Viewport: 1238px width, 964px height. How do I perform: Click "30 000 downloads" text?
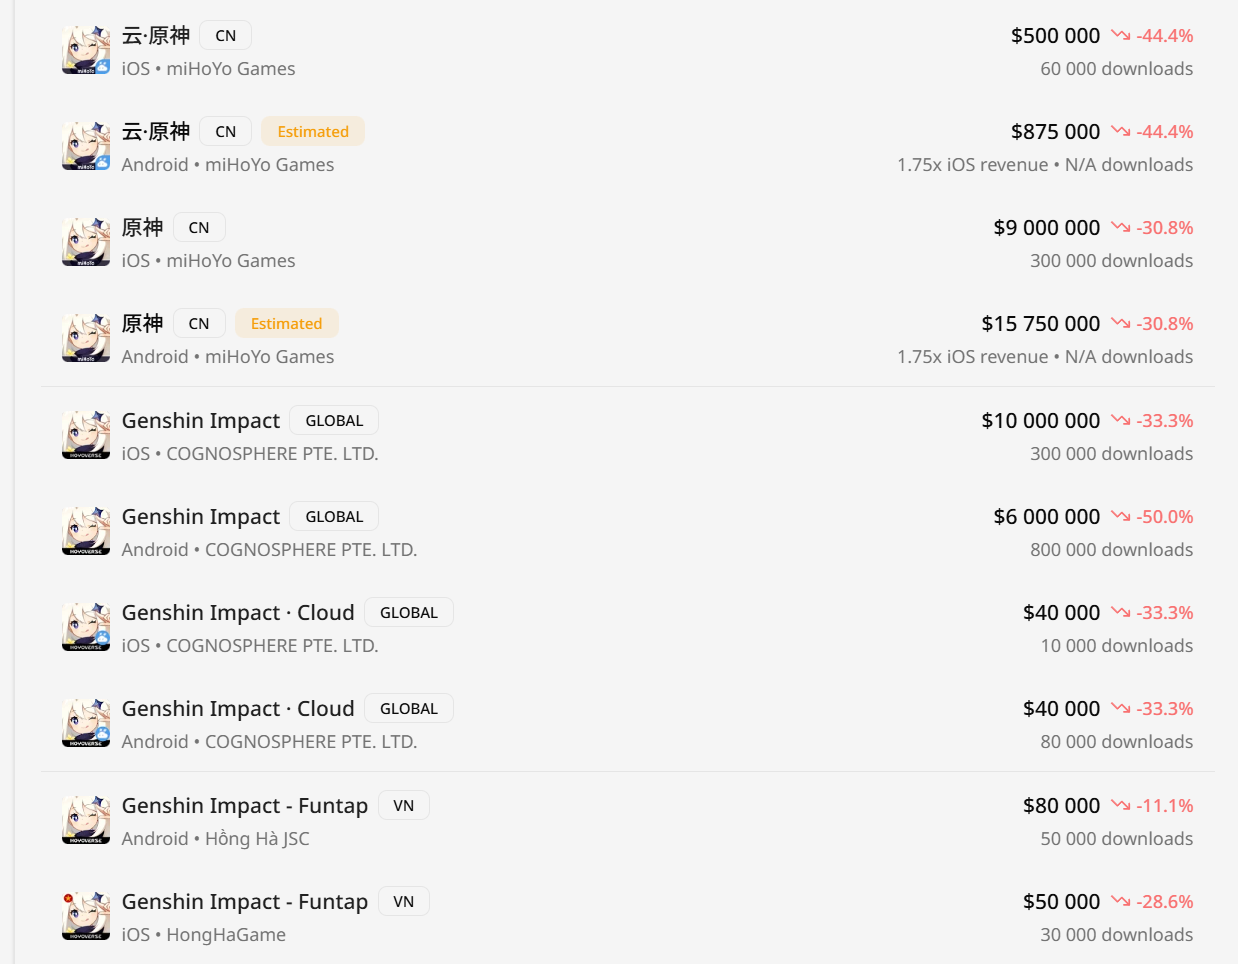pyautogui.click(x=1117, y=935)
